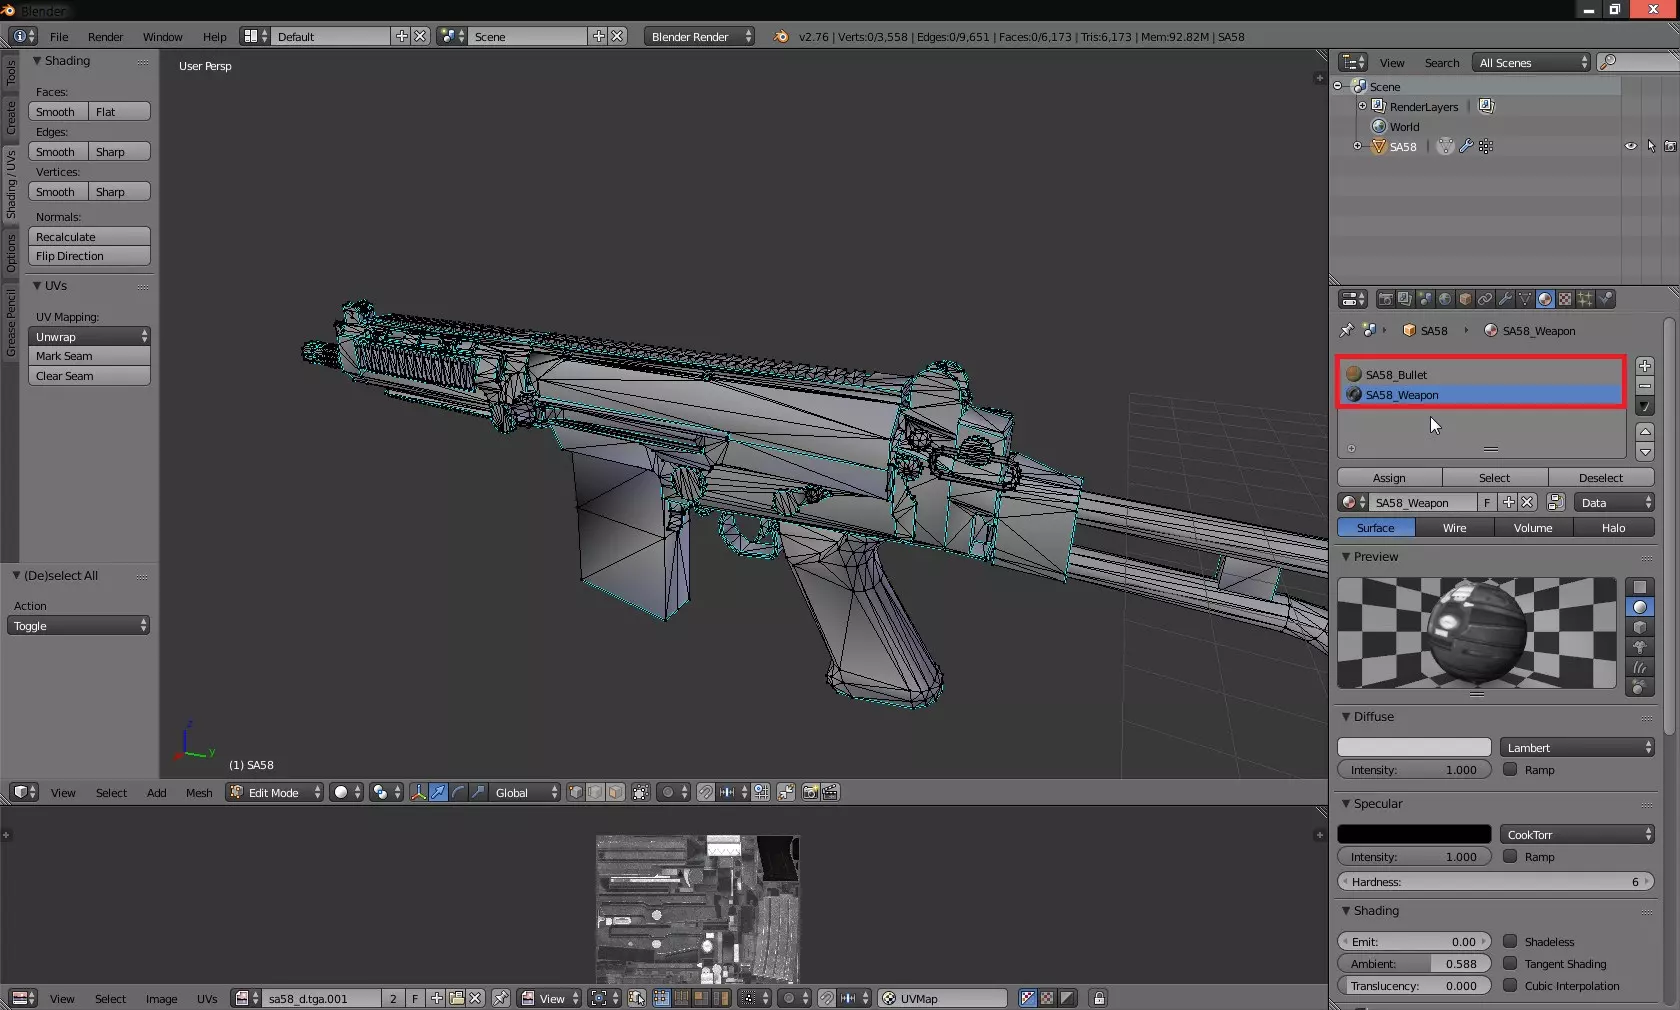This screenshot has height=1010, width=1680.
Task: Select monkey preview shape for material preview
Action: [1639, 647]
